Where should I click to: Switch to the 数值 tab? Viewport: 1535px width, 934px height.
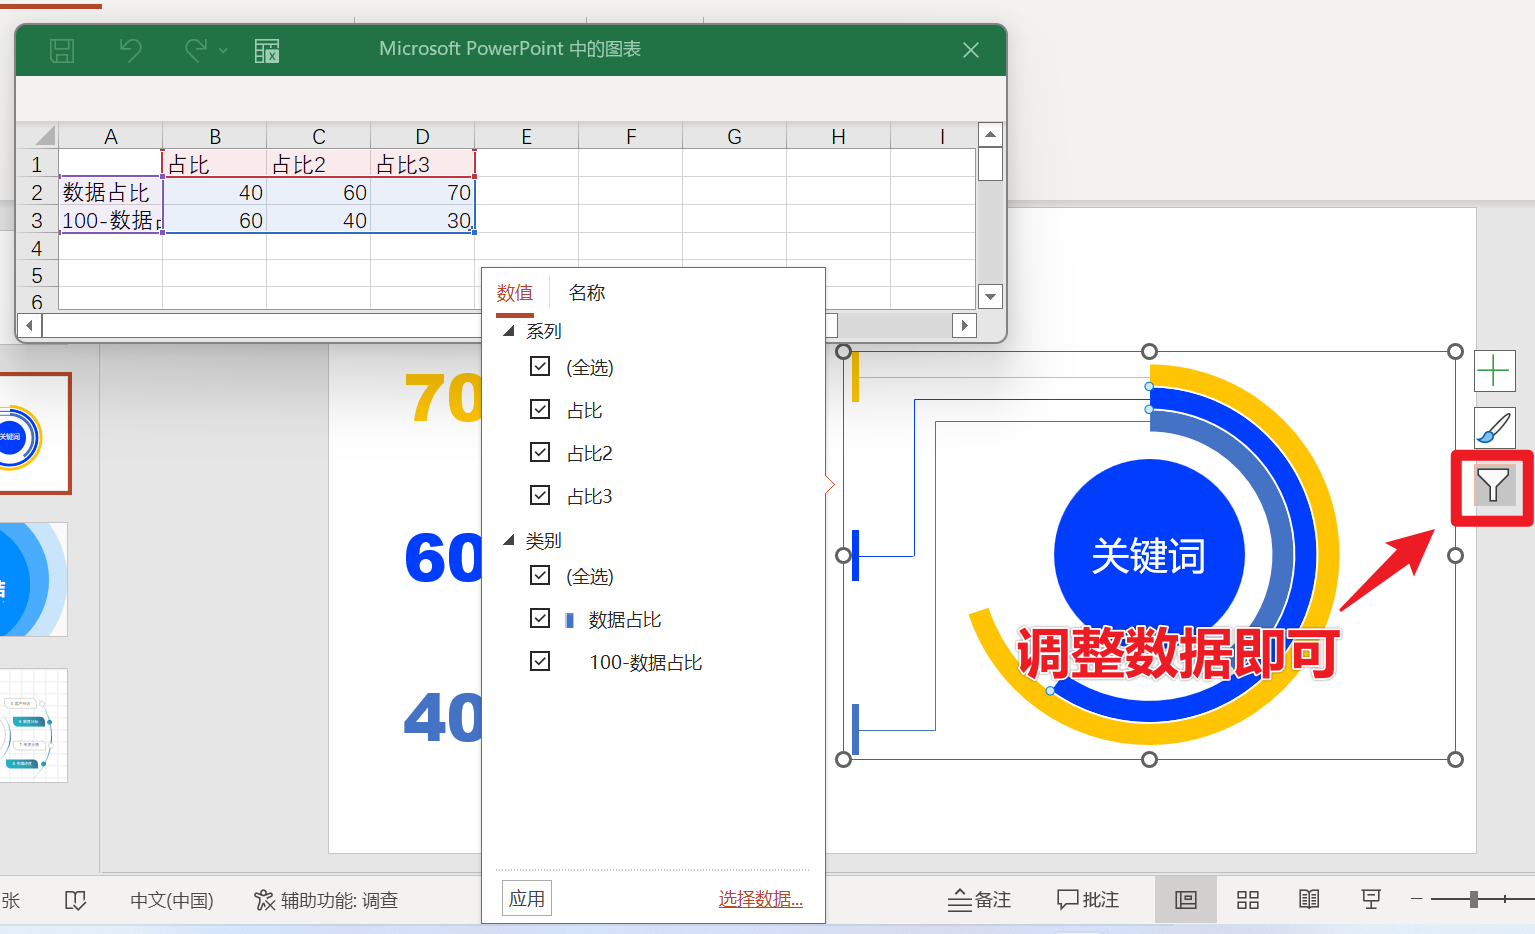coord(515,293)
